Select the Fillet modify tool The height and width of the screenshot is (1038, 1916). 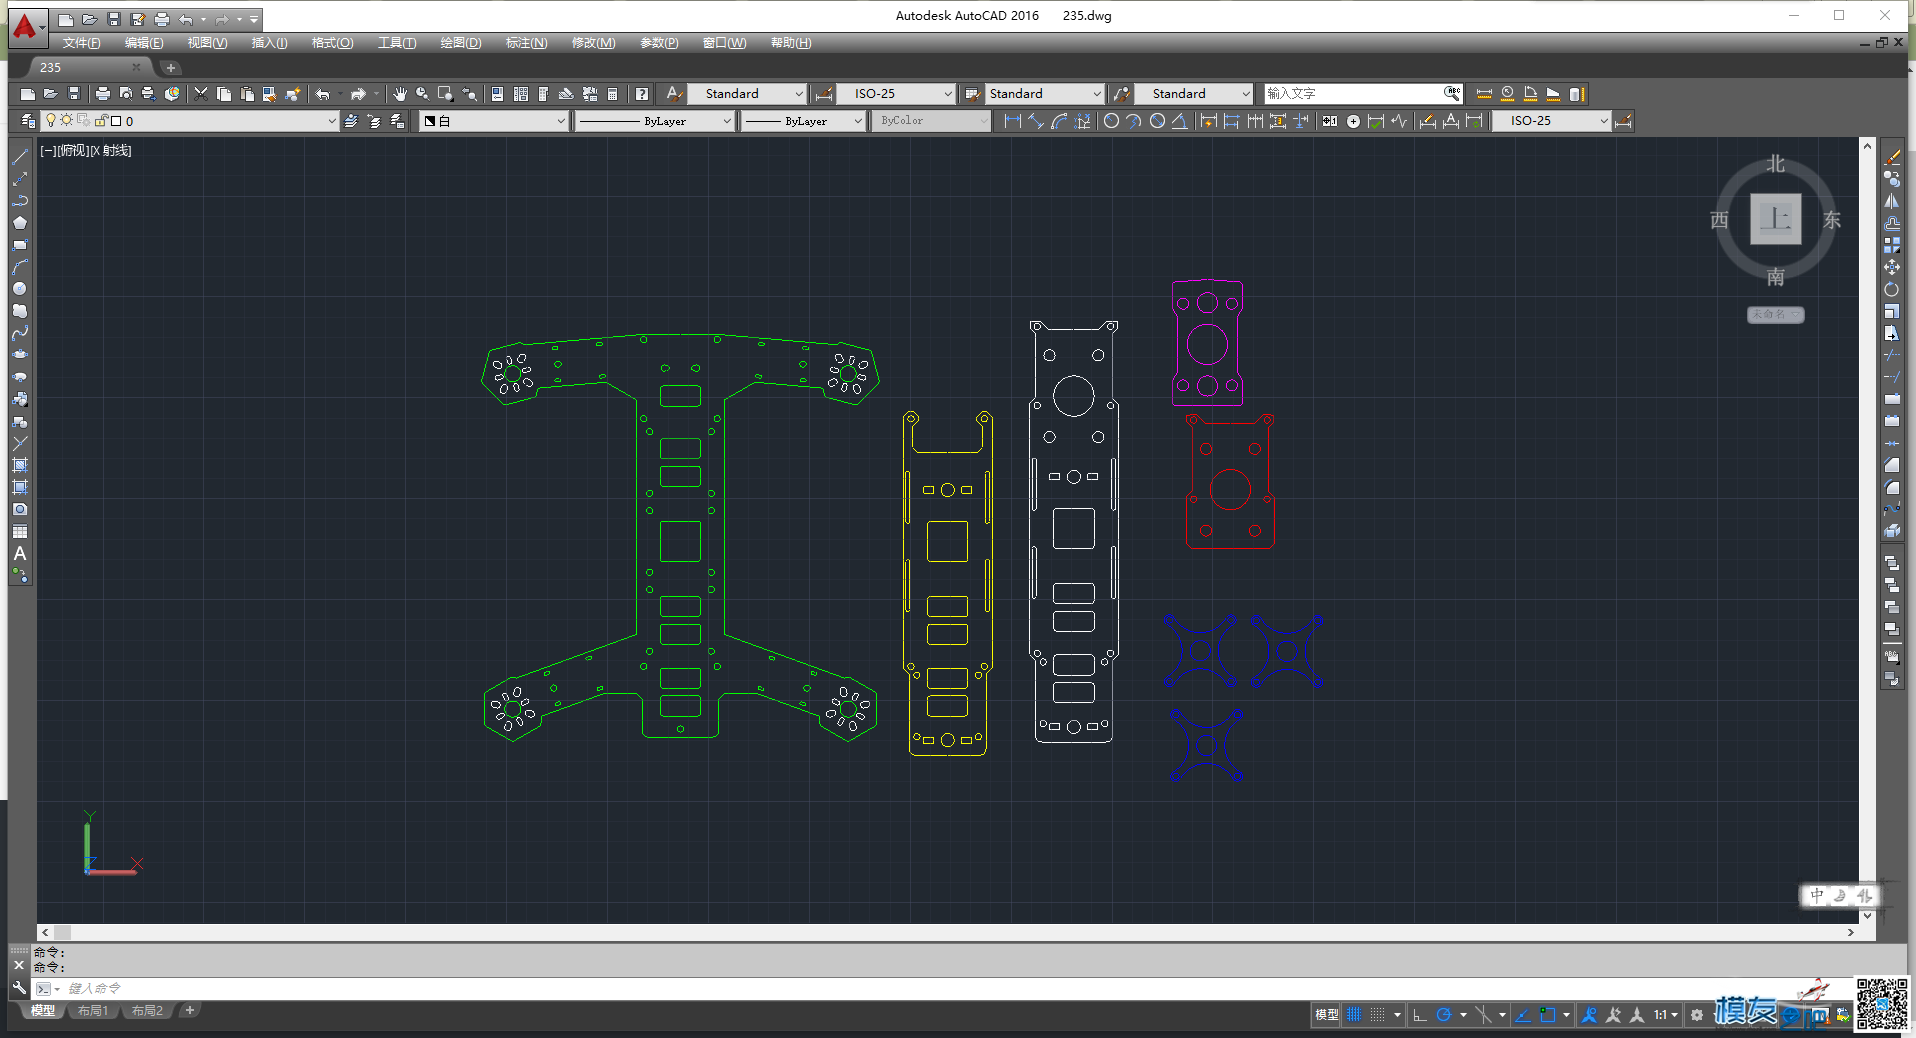coord(1892,487)
